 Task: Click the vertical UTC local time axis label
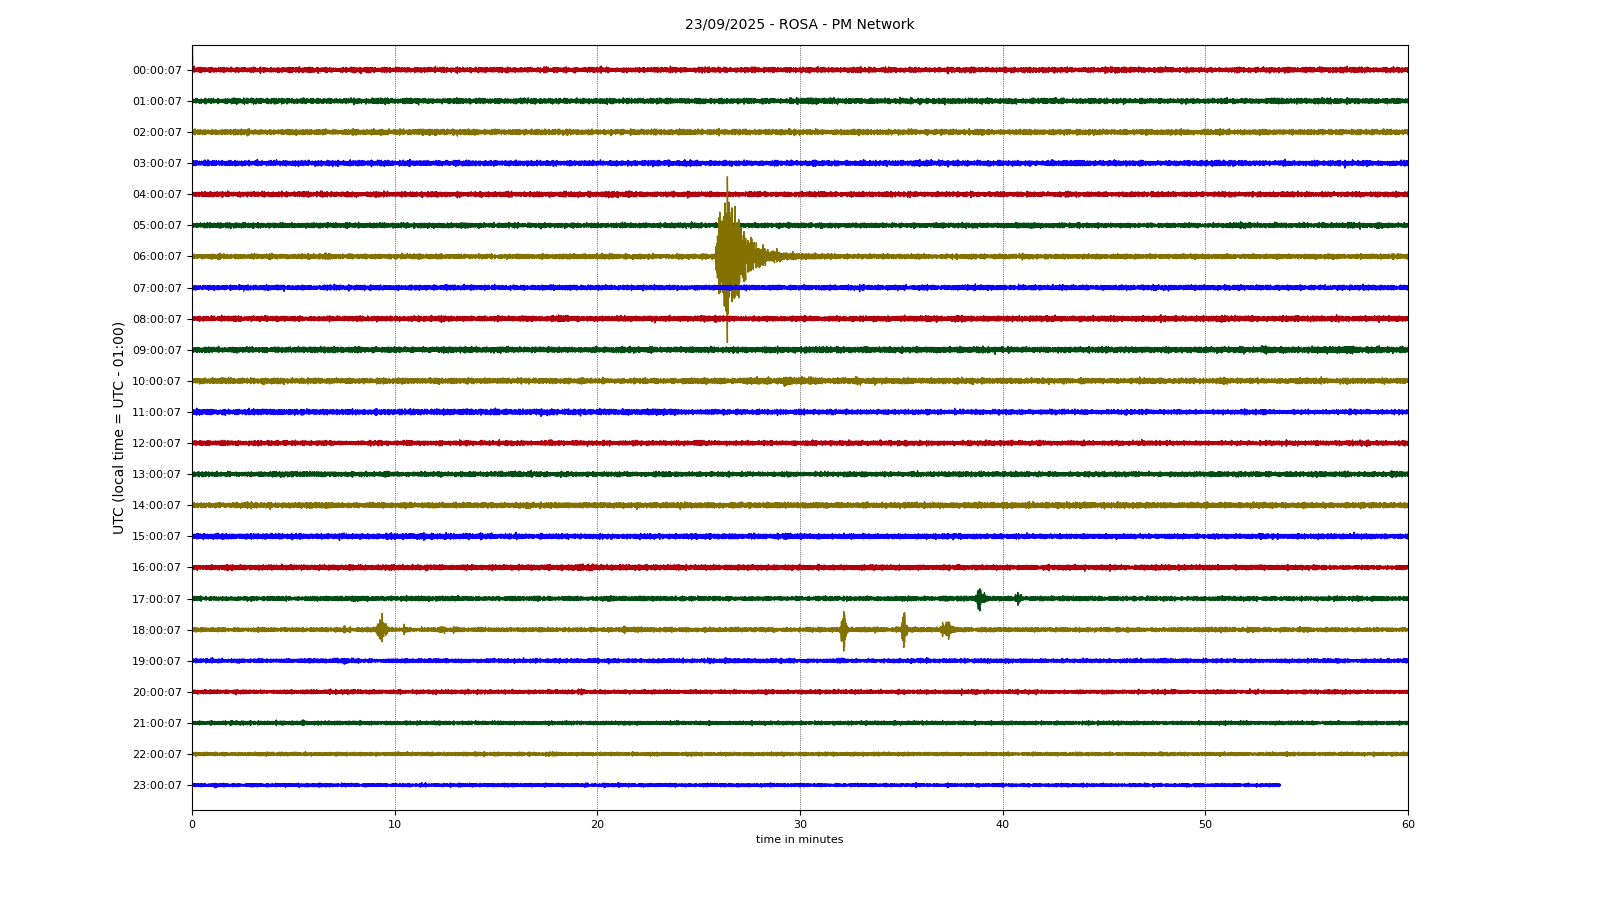(x=119, y=427)
